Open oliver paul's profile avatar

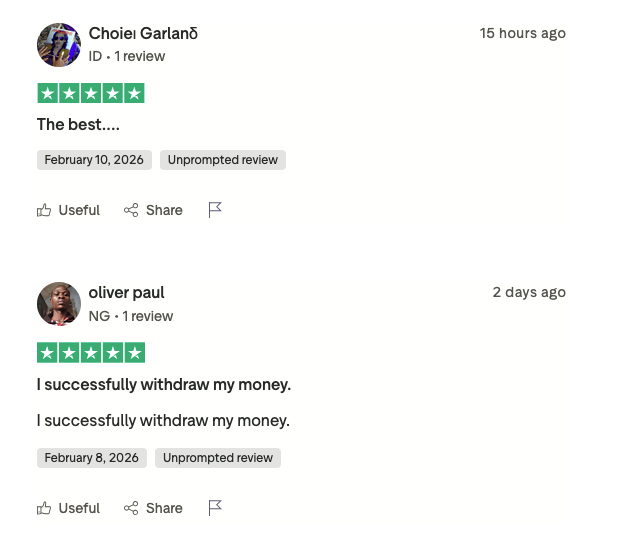(x=59, y=304)
